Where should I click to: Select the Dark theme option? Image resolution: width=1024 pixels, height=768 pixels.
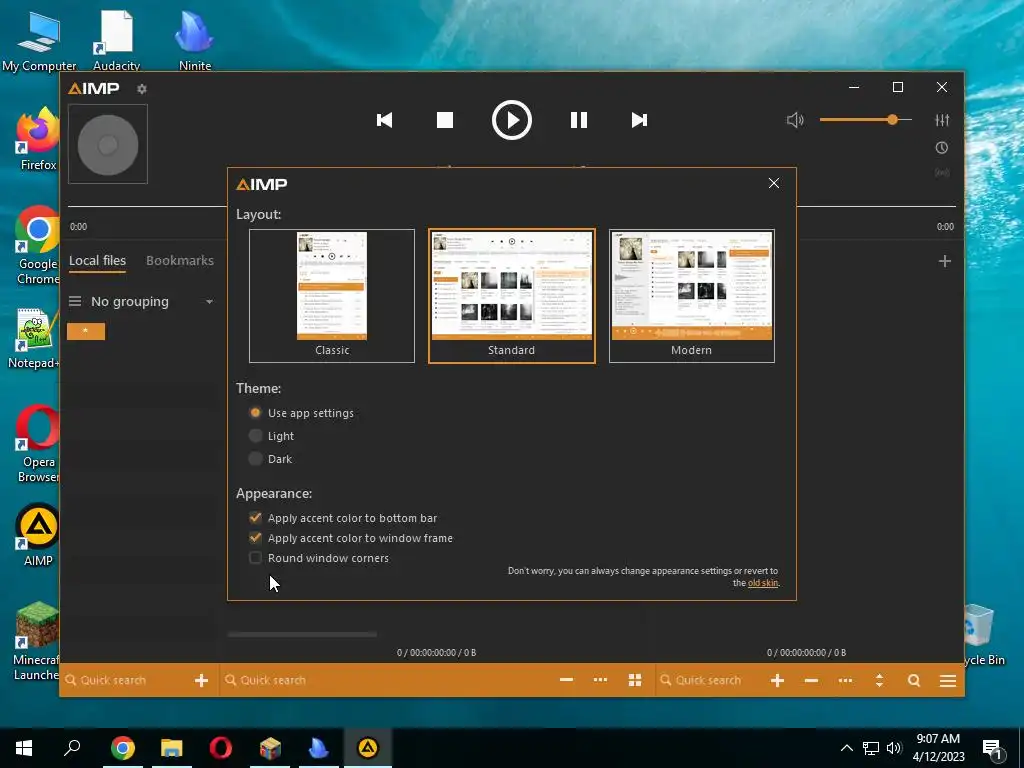coord(270,459)
